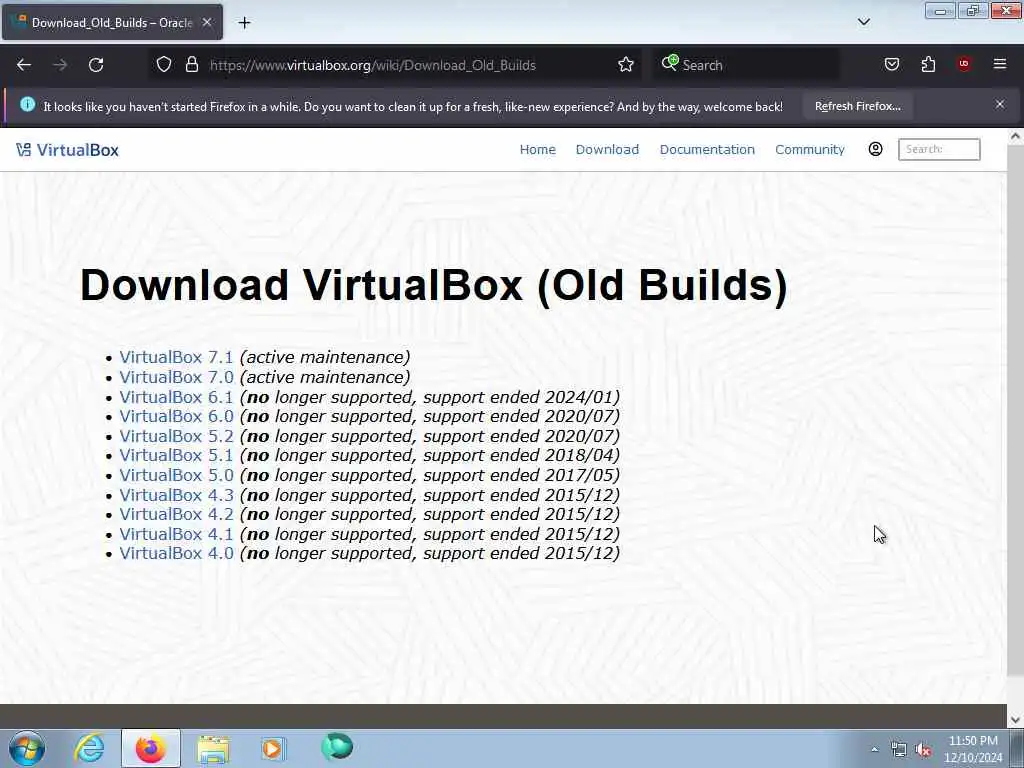This screenshot has width=1024, height=768.
Task: Open the taskbar clock showing 11:50 PM
Action: (973, 749)
